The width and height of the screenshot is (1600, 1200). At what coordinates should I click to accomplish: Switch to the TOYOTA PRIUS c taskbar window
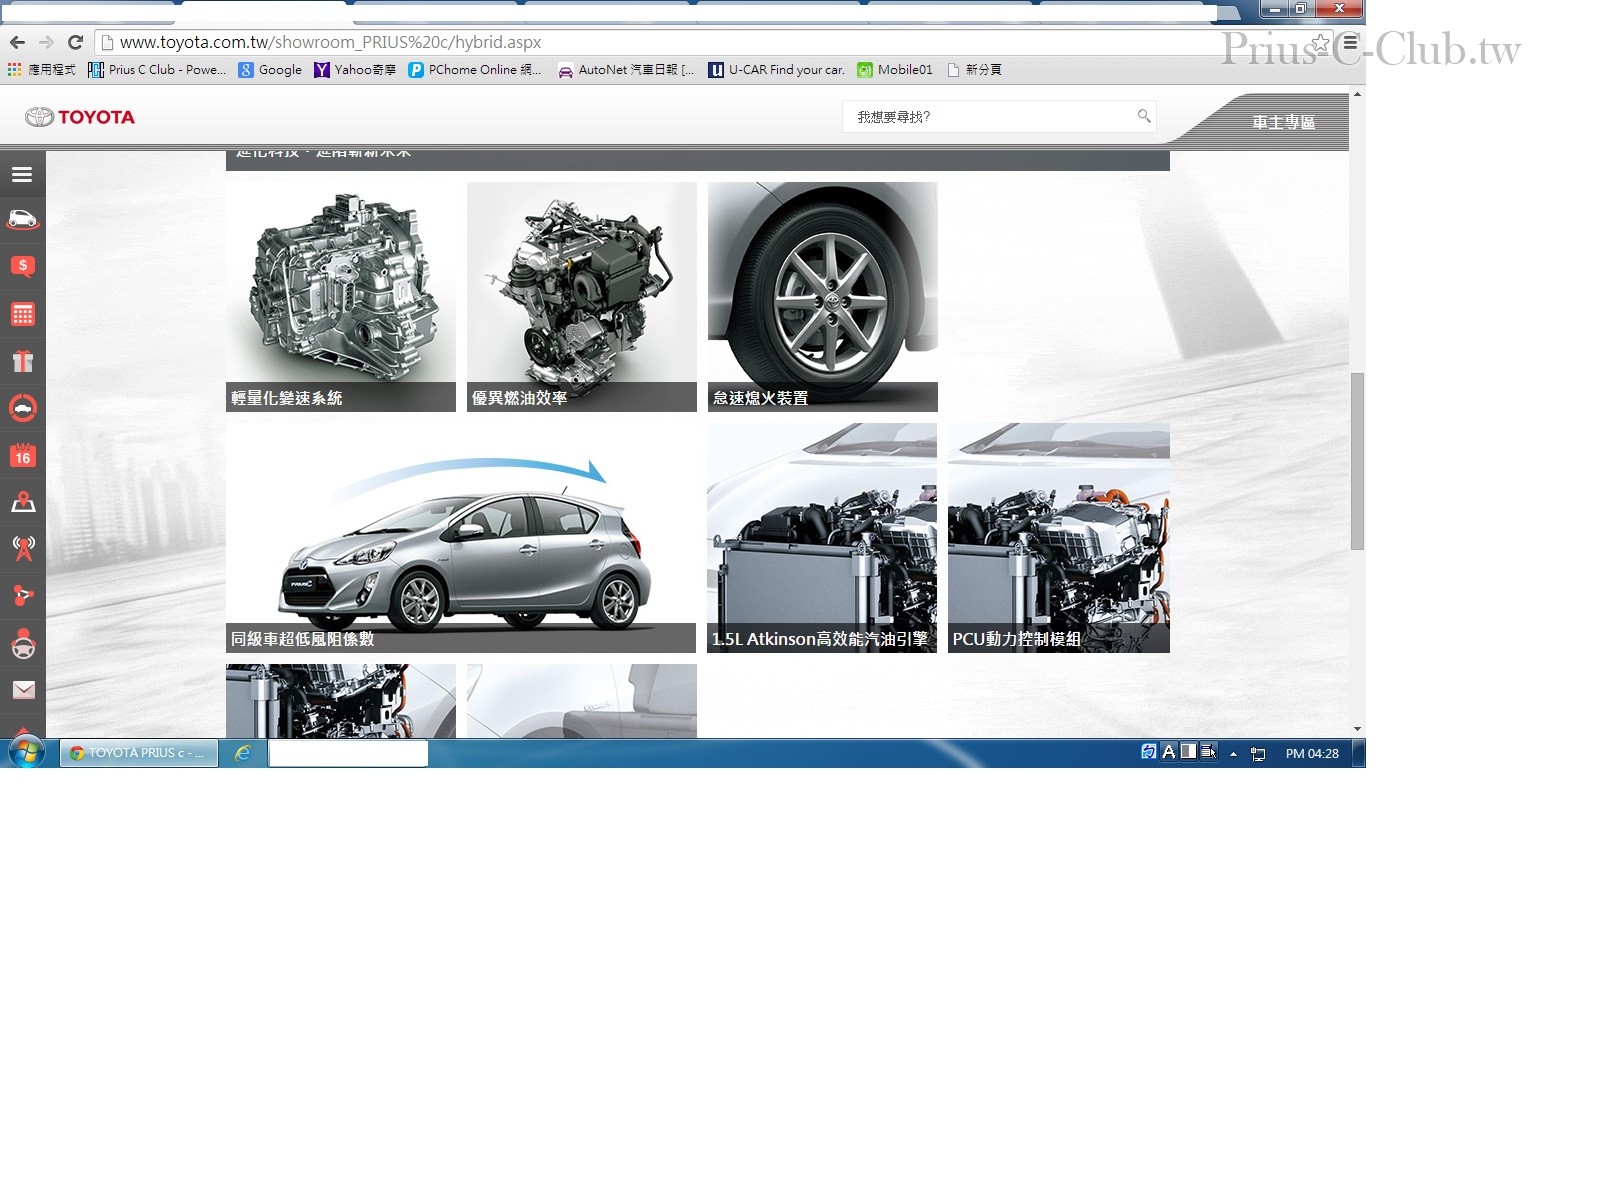pyautogui.click(x=139, y=753)
